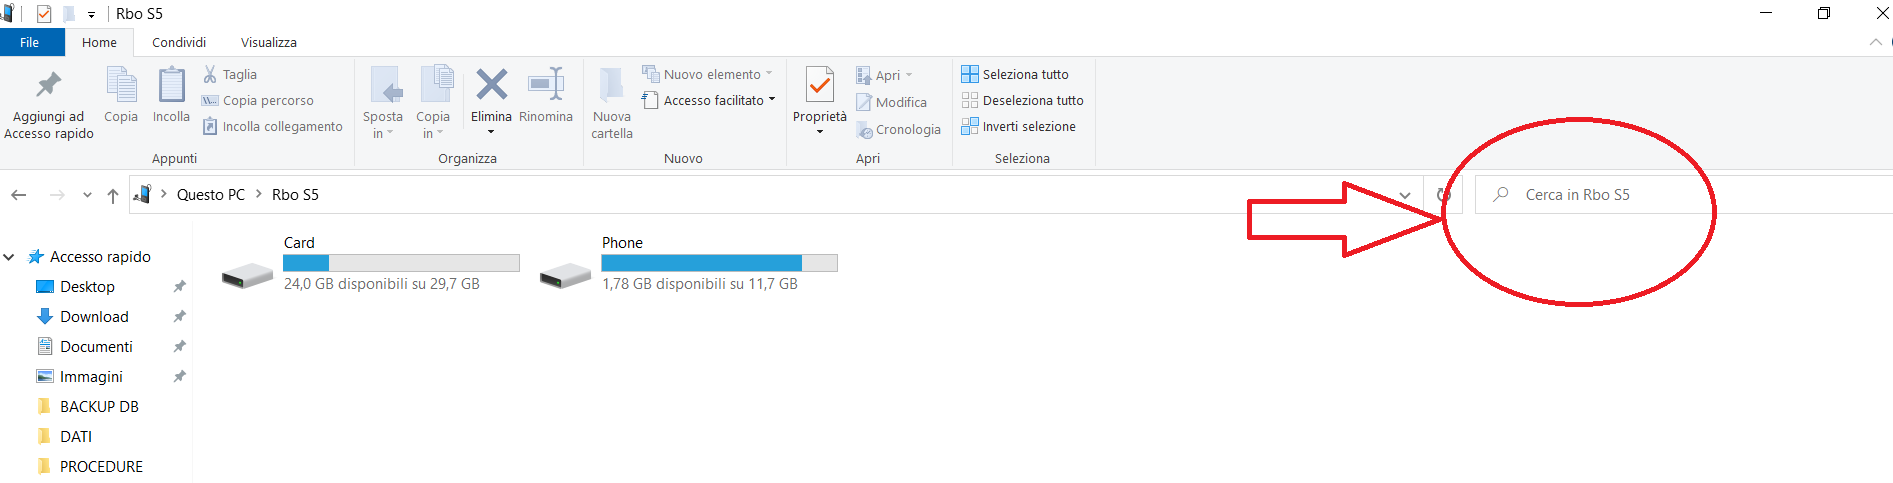Image resolution: width=1893 pixels, height=483 pixels.
Task: Open the File menu tab
Action: 30,42
